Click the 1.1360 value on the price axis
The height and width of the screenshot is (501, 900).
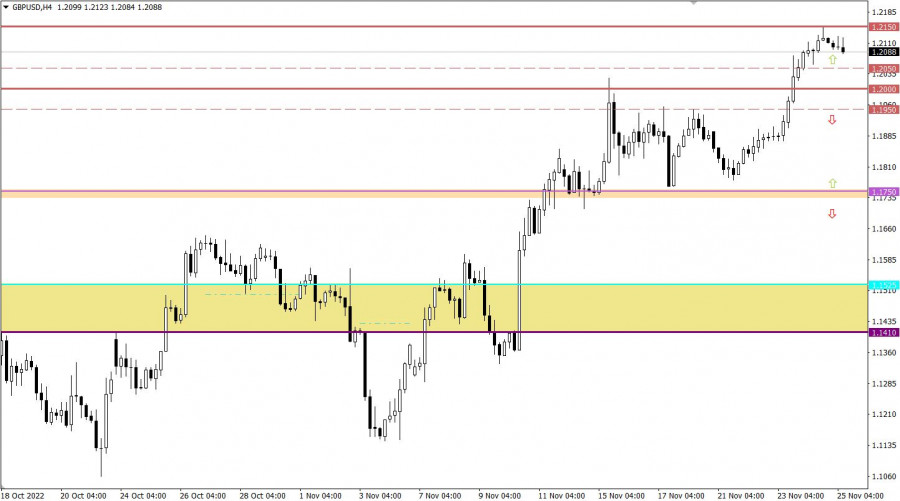click(884, 352)
